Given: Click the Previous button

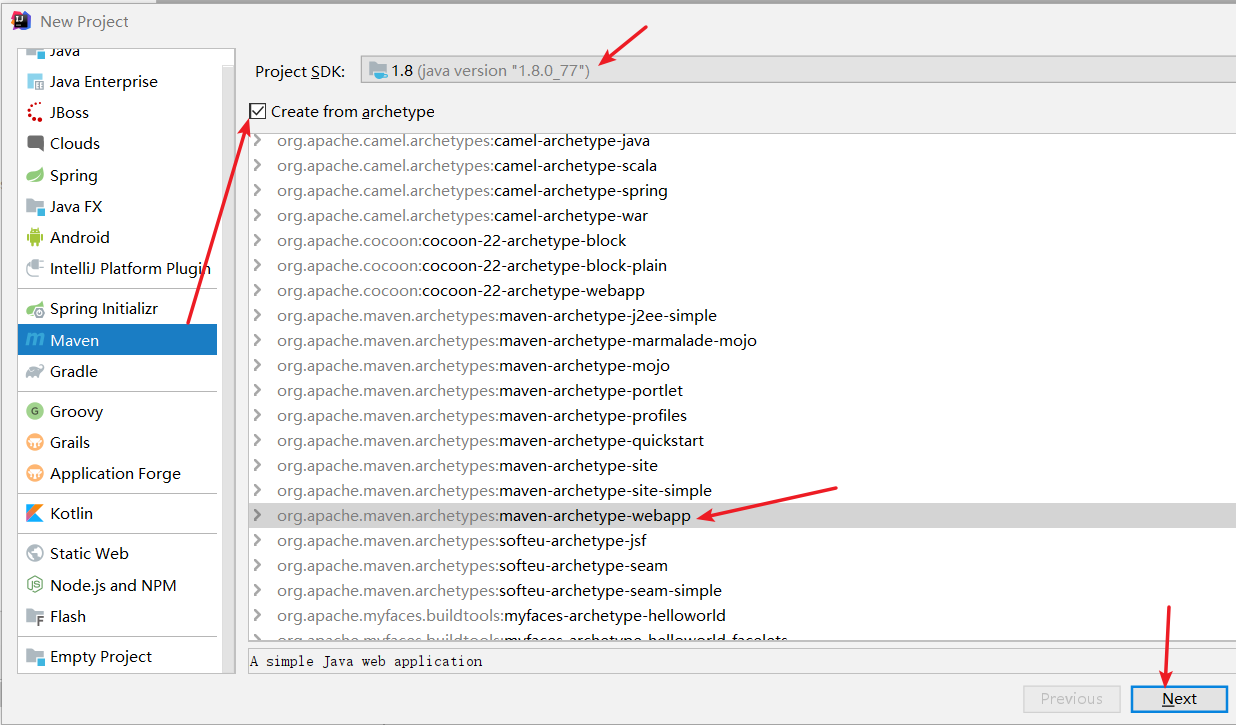Looking at the screenshot, I should click(x=1071, y=699).
